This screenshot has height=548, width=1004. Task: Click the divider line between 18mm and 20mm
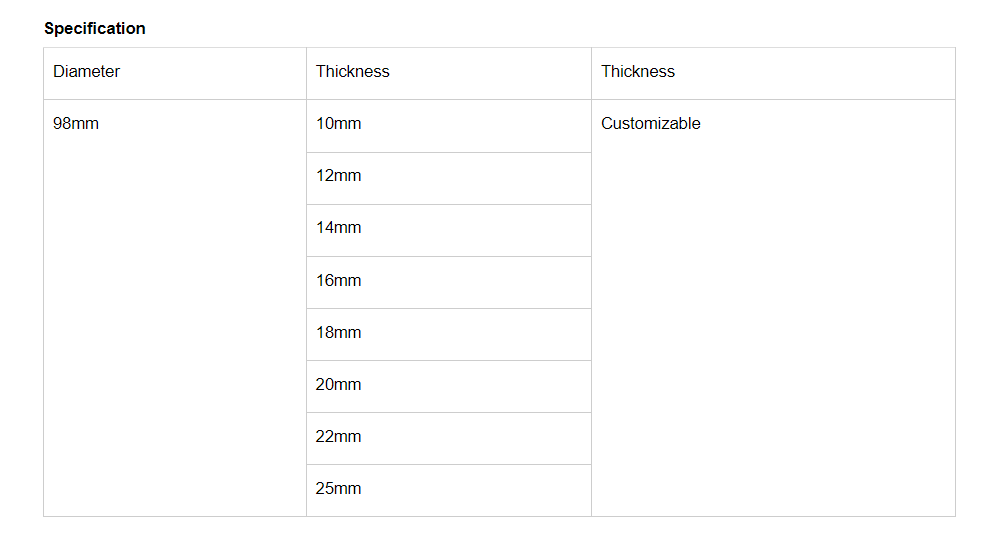click(449, 360)
